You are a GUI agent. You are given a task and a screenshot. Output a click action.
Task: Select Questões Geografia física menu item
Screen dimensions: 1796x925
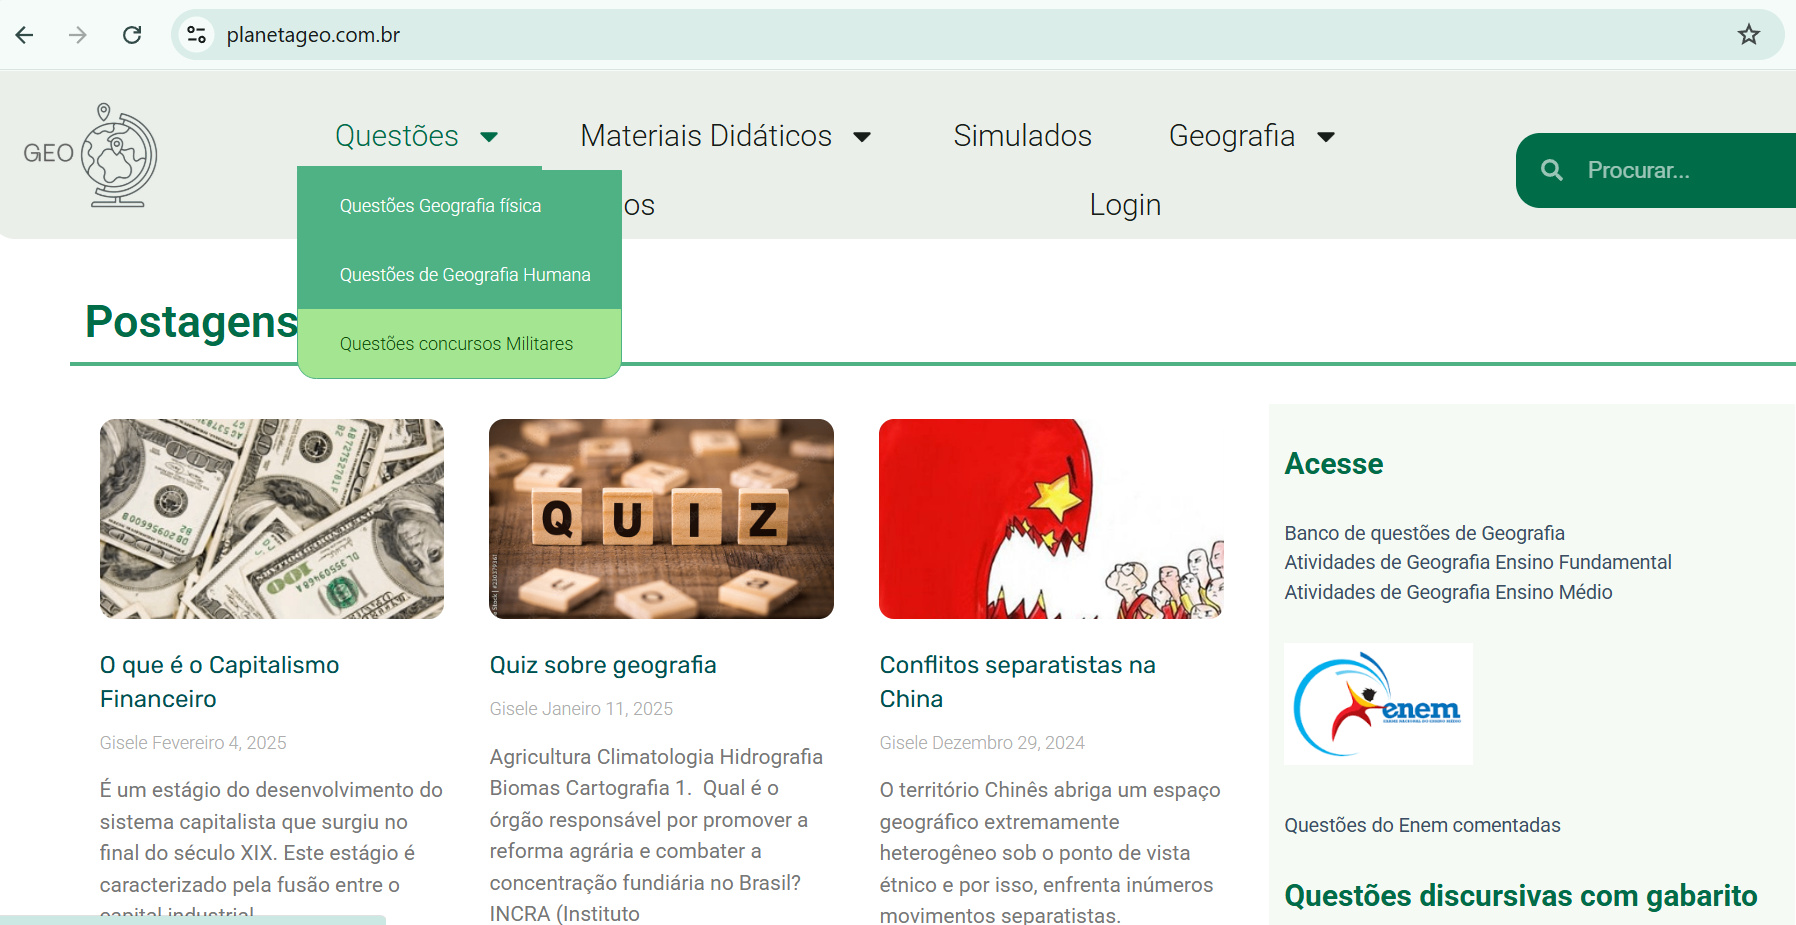tap(440, 206)
